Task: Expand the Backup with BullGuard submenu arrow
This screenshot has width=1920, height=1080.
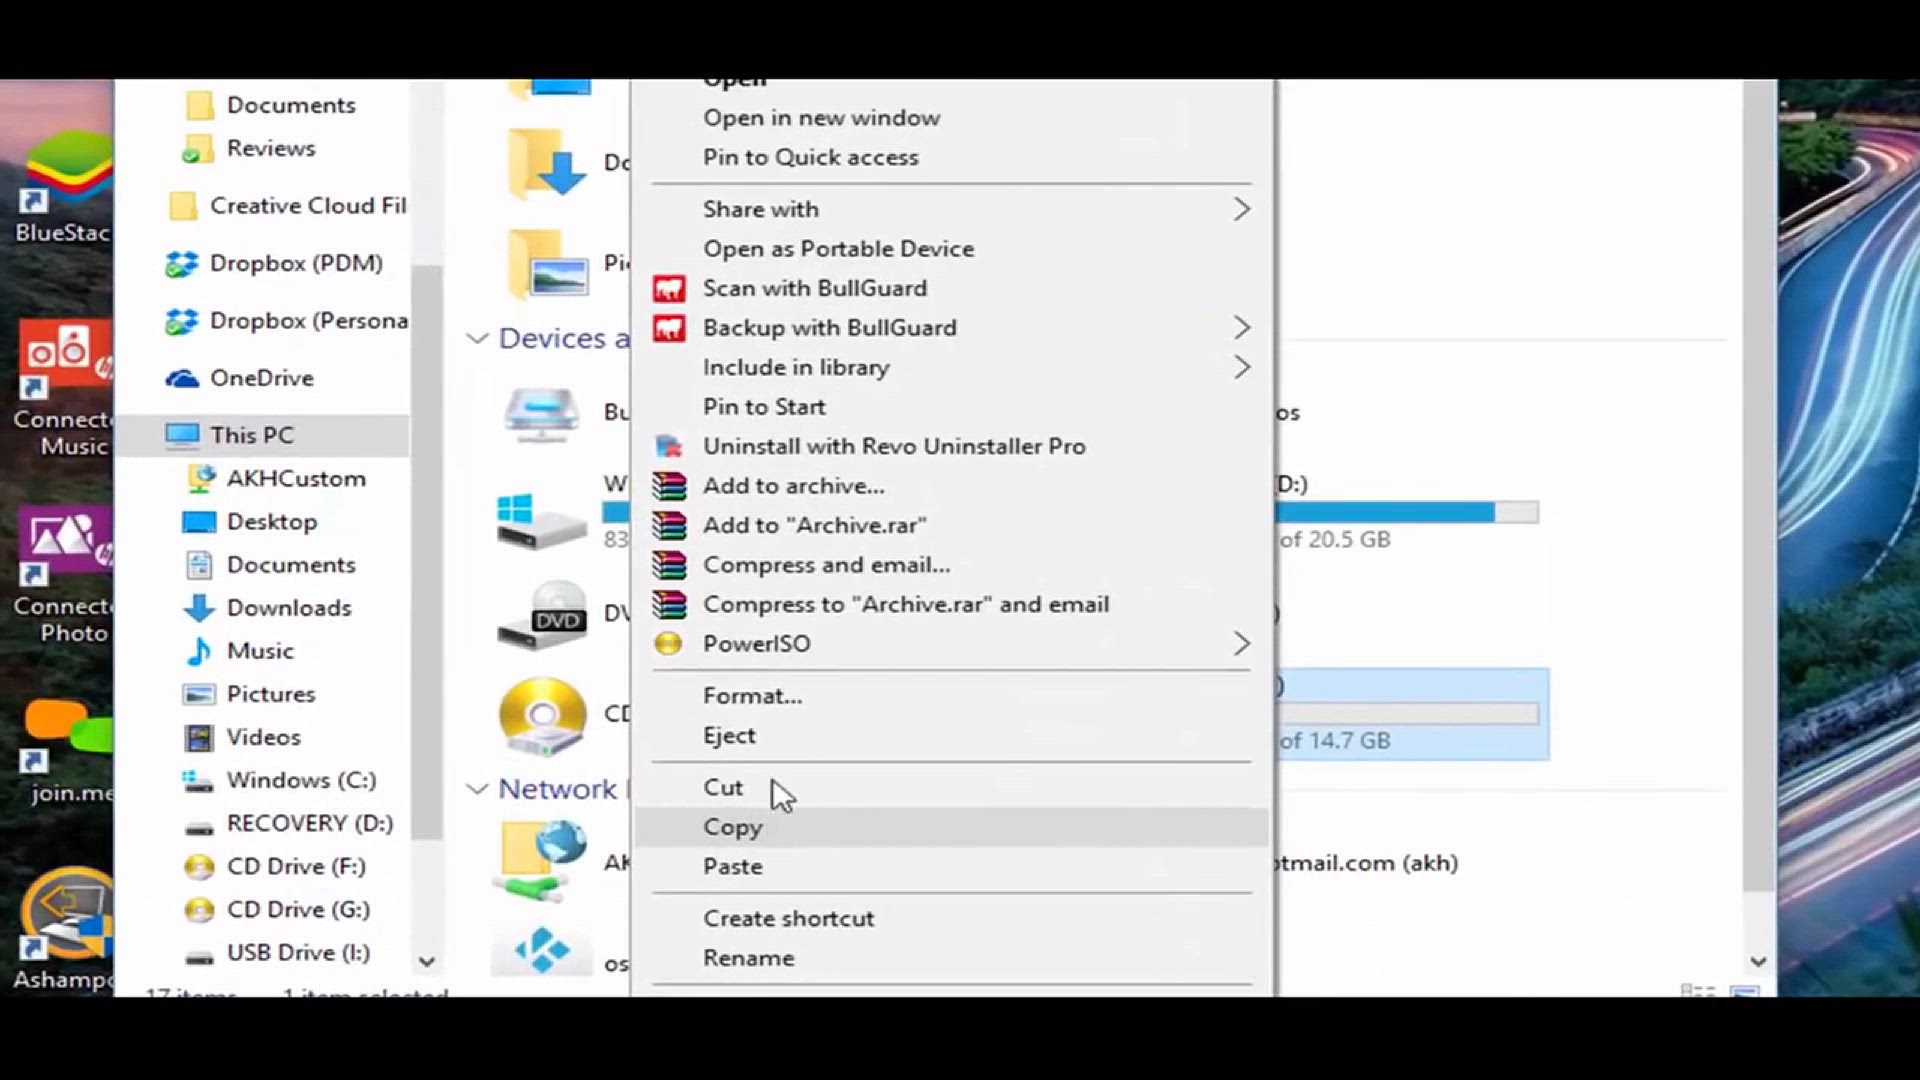Action: pos(1241,328)
